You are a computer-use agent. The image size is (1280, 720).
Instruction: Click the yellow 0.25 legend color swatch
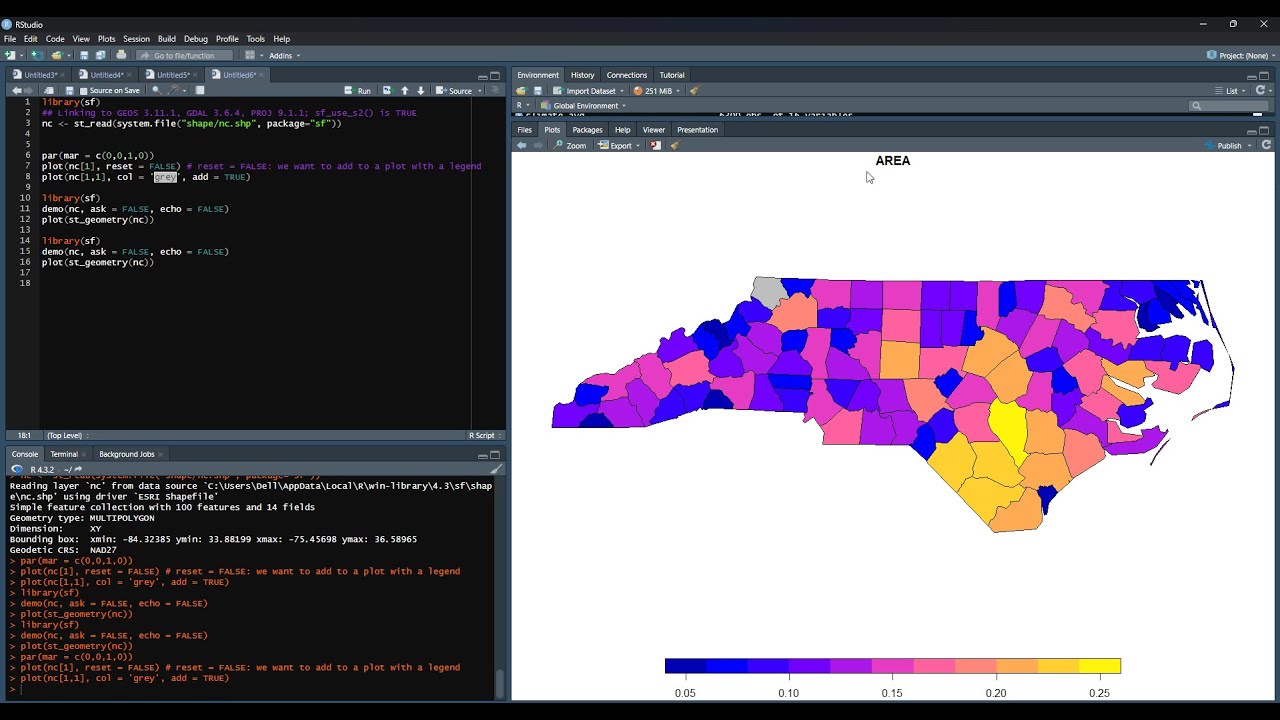(x=1100, y=666)
